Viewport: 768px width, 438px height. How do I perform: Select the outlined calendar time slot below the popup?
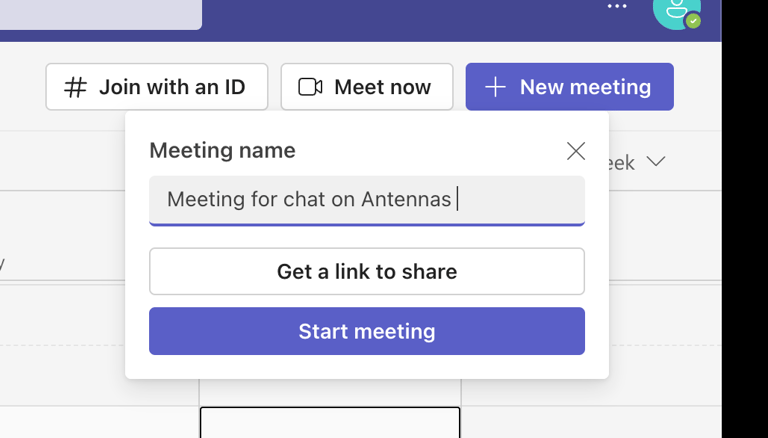point(330,422)
